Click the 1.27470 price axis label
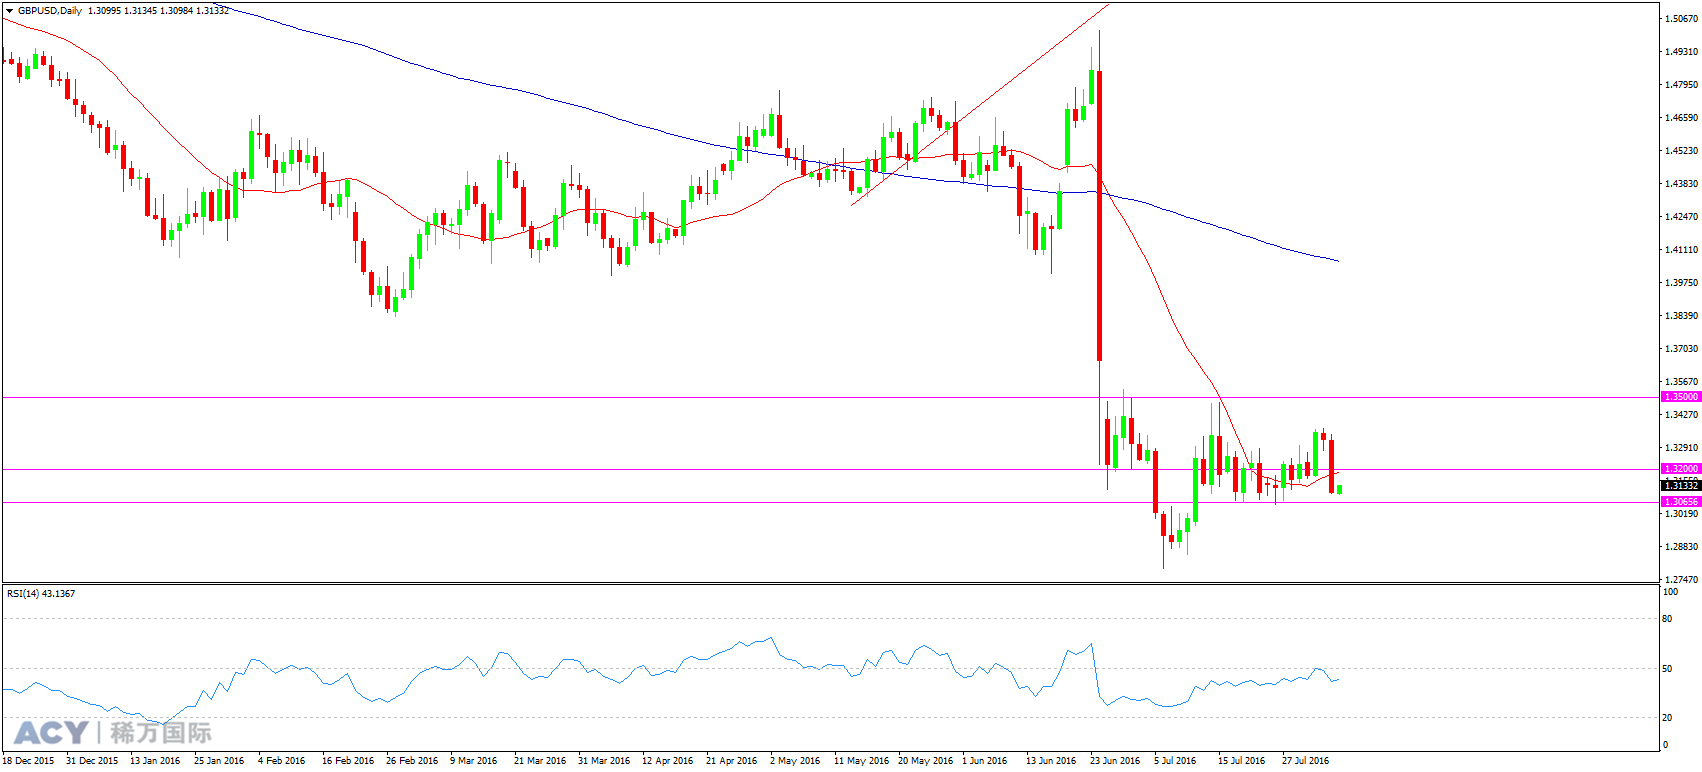Image resolution: width=1702 pixels, height=772 pixels. tap(1682, 579)
